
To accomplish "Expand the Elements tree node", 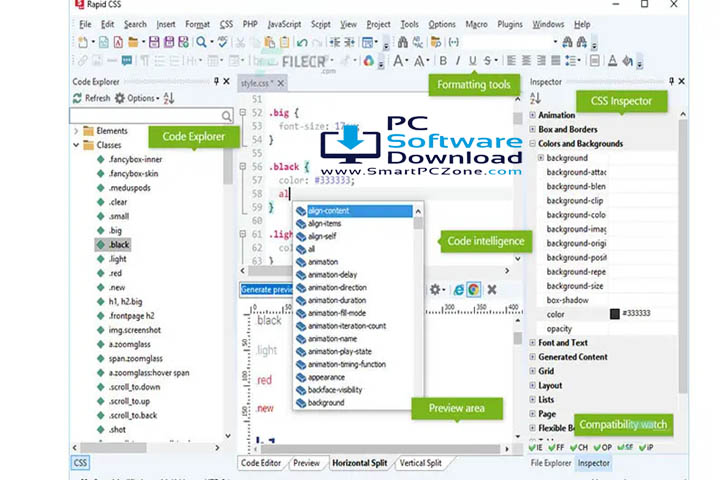I will pyautogui.click(x=76, y=131).
